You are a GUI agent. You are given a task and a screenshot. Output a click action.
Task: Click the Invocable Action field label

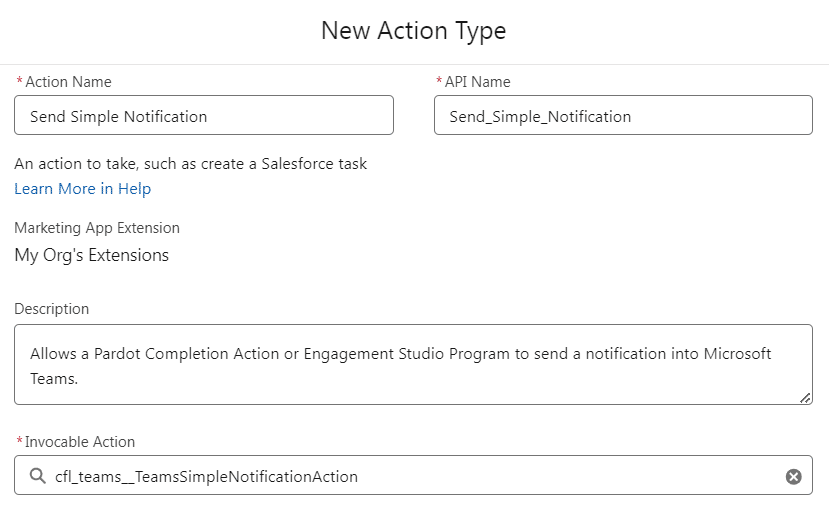click(80, 442)
